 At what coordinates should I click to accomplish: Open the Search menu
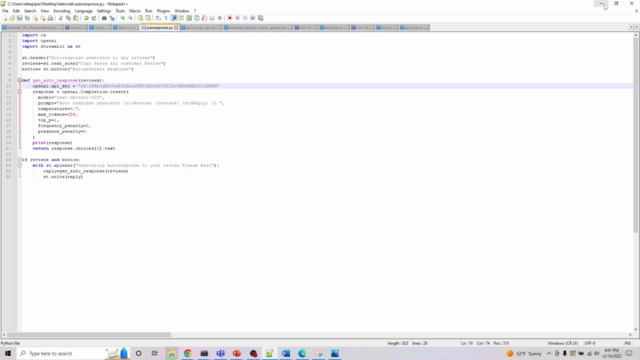click(30, 11)
